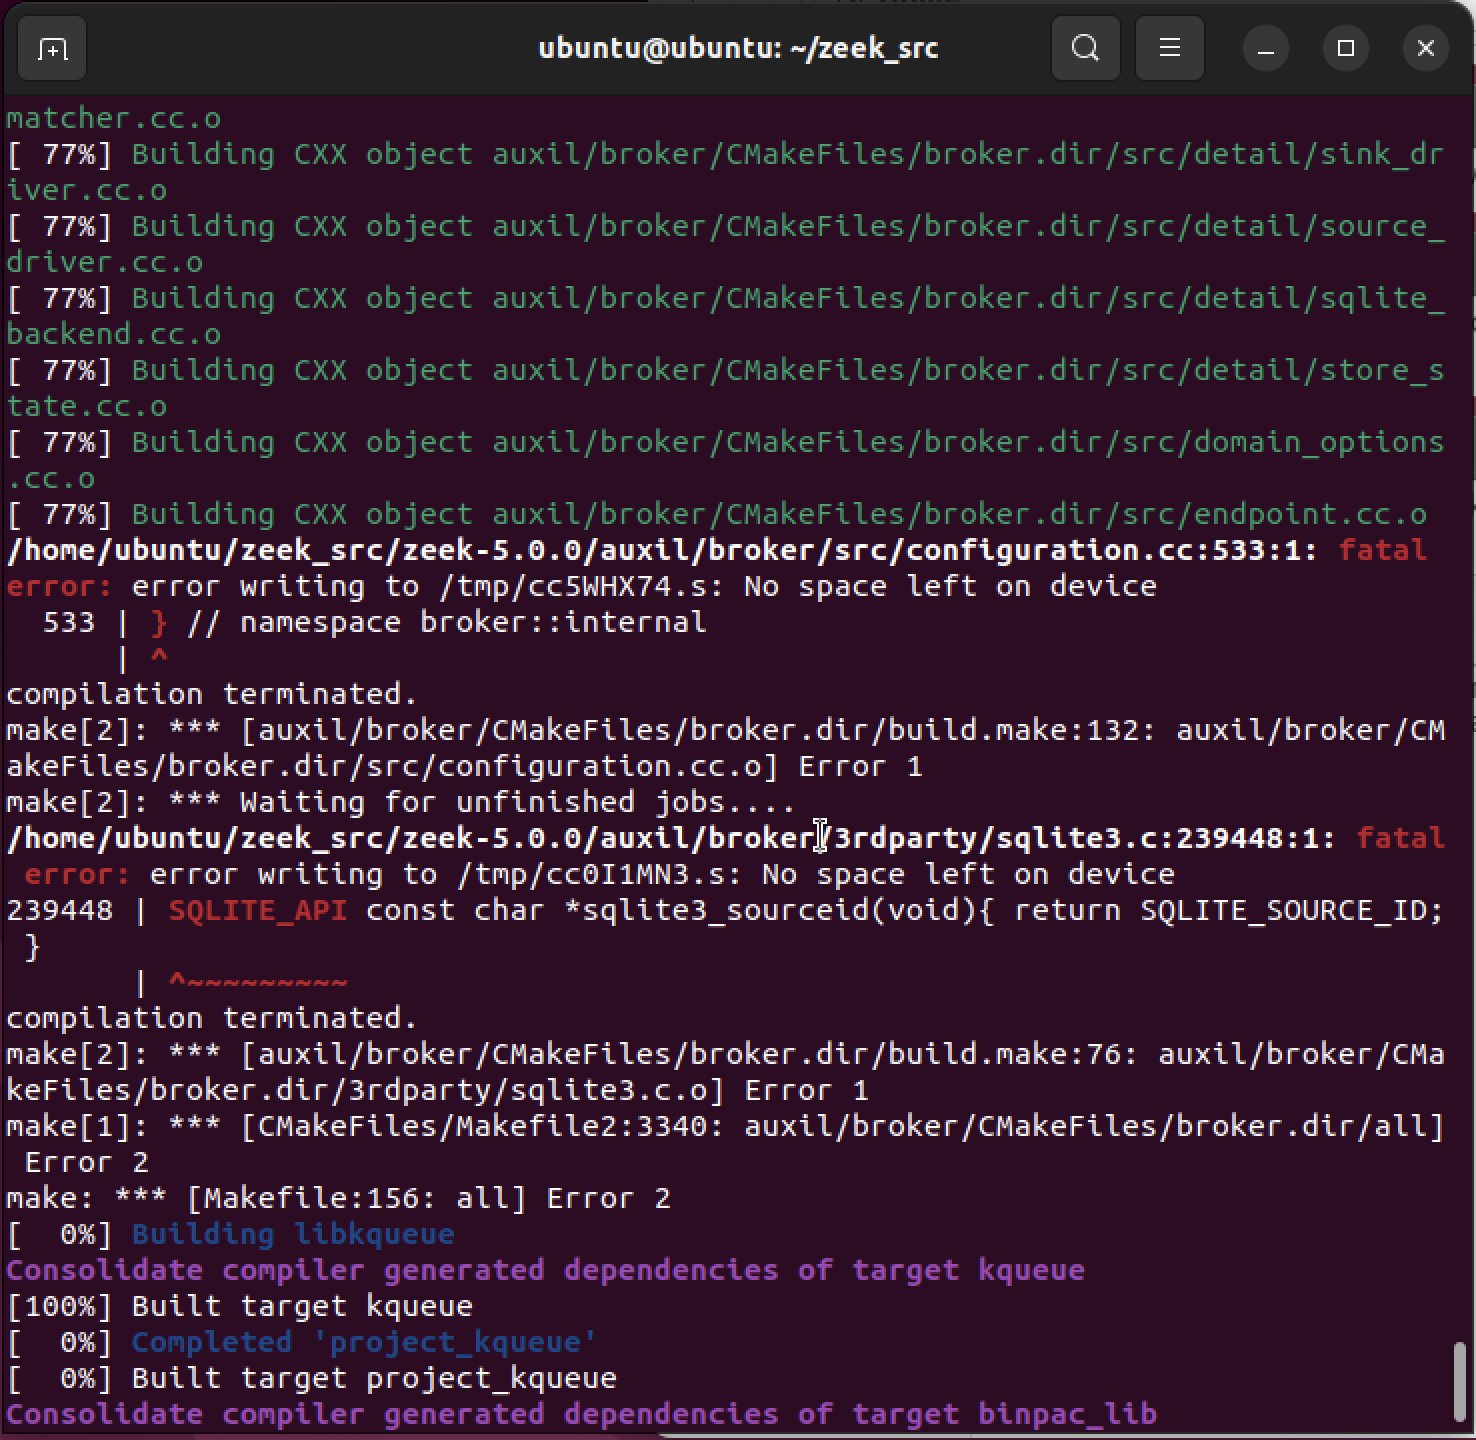Click the detail/sqlite_ build line
Image resolution: width=1476 pixels, height=1440 pixels.
(725, 316)
